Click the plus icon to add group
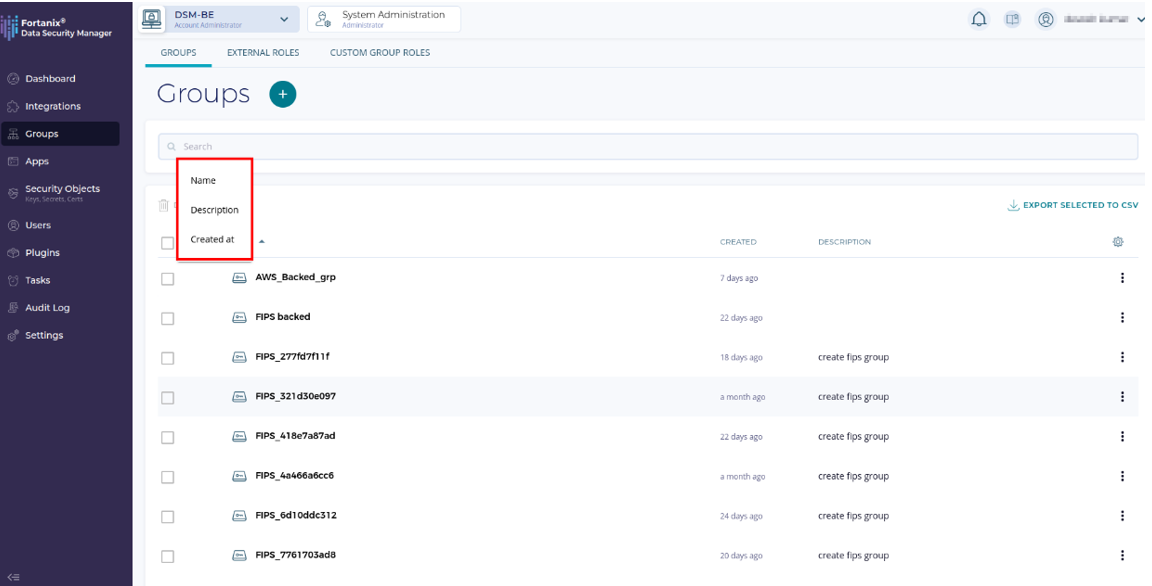The height and width of the screenshot is (586, 1152). point(282,94)
